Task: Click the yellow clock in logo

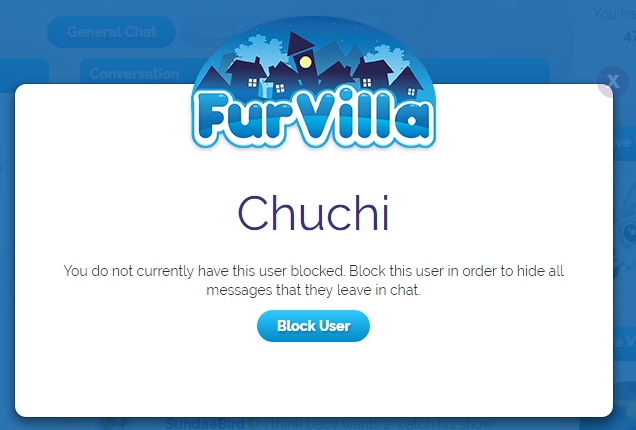Action: (305, 62)
